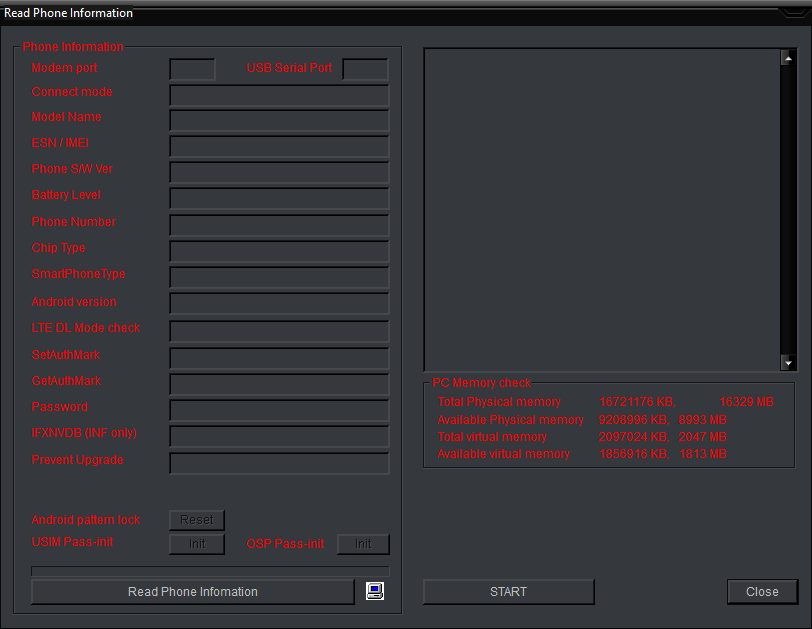
Task: Click the Android pattern lock label
Action: [x=85, y=520]
